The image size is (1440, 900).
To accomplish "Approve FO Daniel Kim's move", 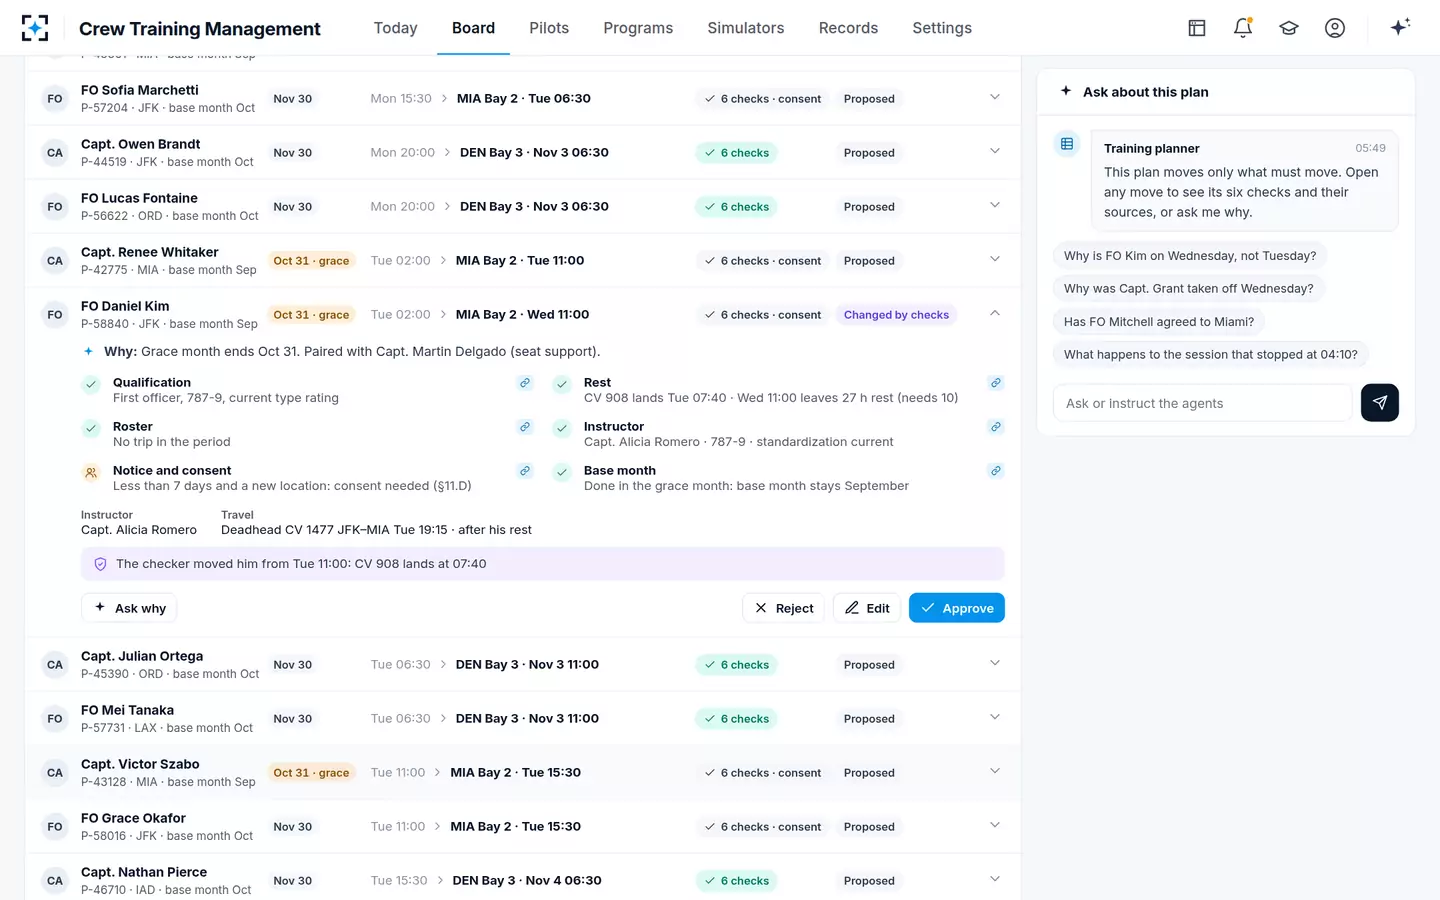I will (x=957, y=608).
